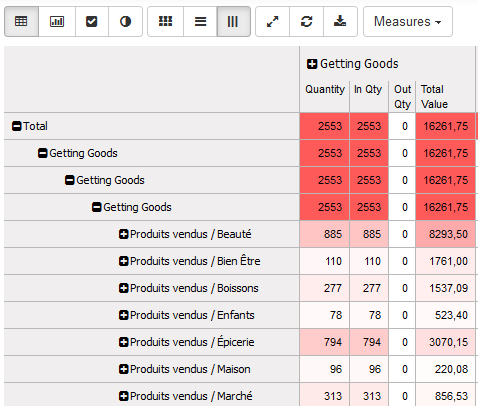
Task: Toggle the half-circle contrast heatmap button
Action: pyautogui.click(x=125, y=21)
